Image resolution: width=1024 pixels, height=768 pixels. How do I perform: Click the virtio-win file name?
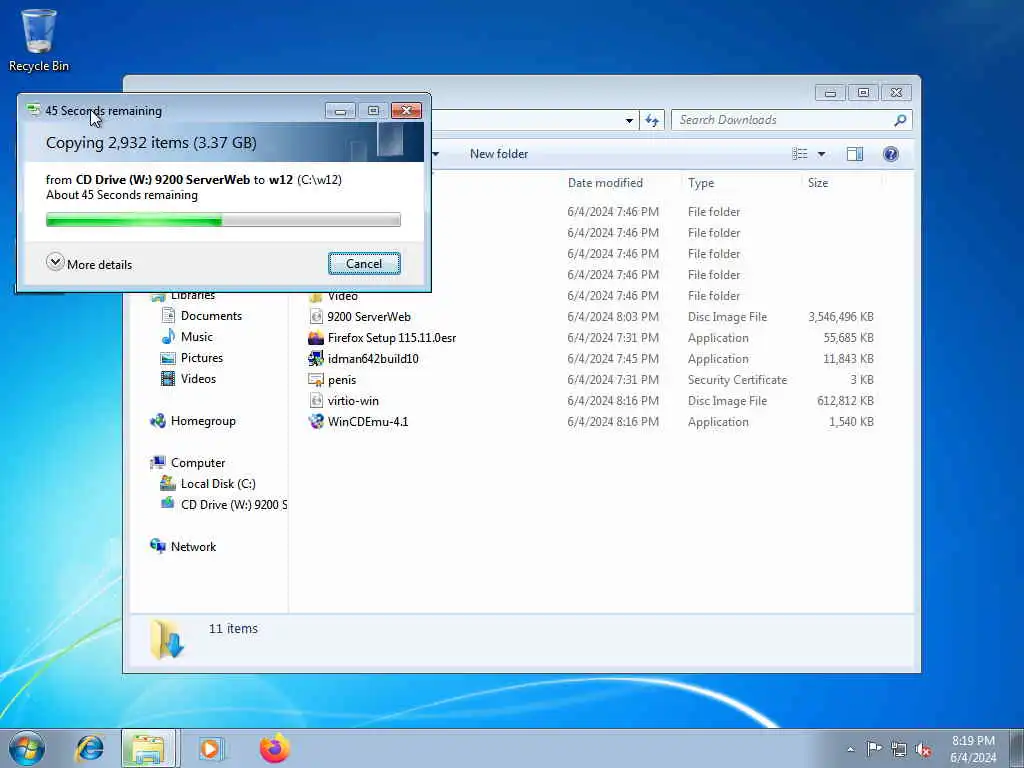point(353,400)
